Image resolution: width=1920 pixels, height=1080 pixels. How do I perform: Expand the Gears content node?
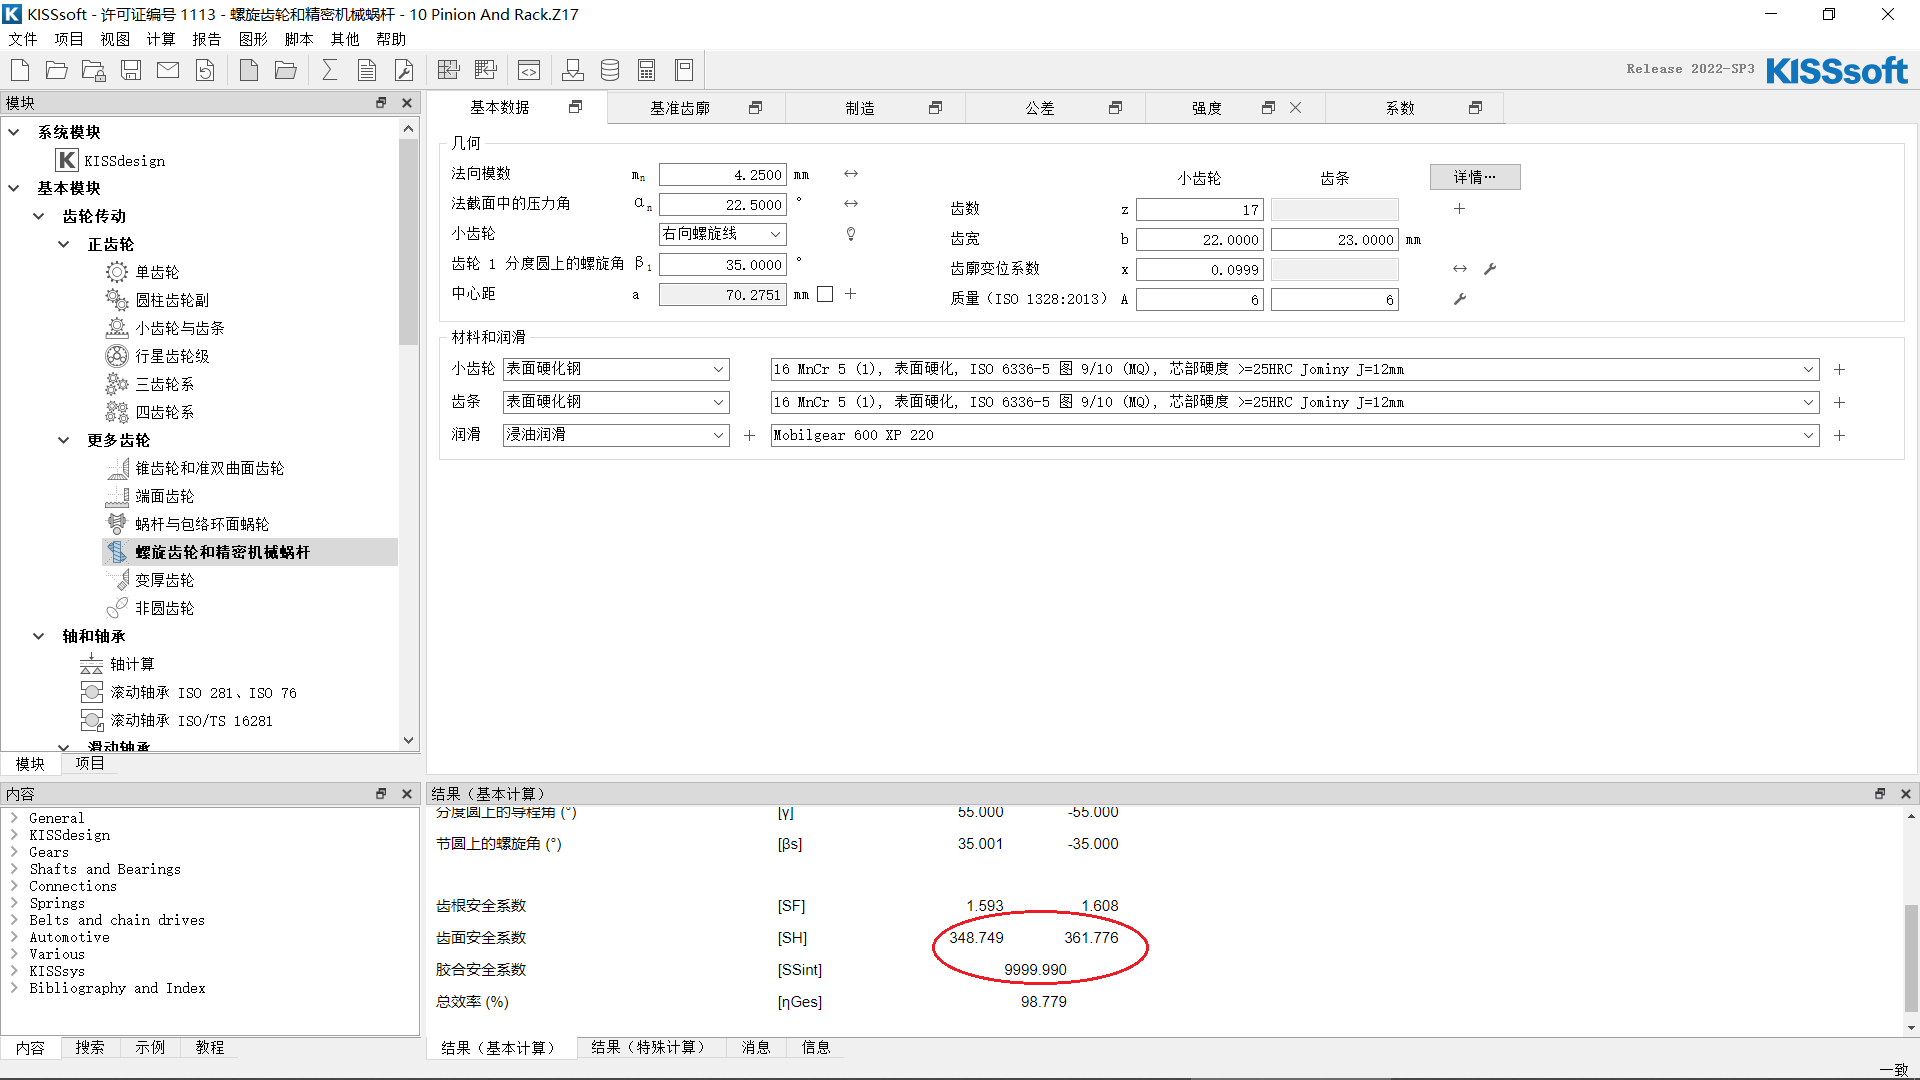point(14,852)
